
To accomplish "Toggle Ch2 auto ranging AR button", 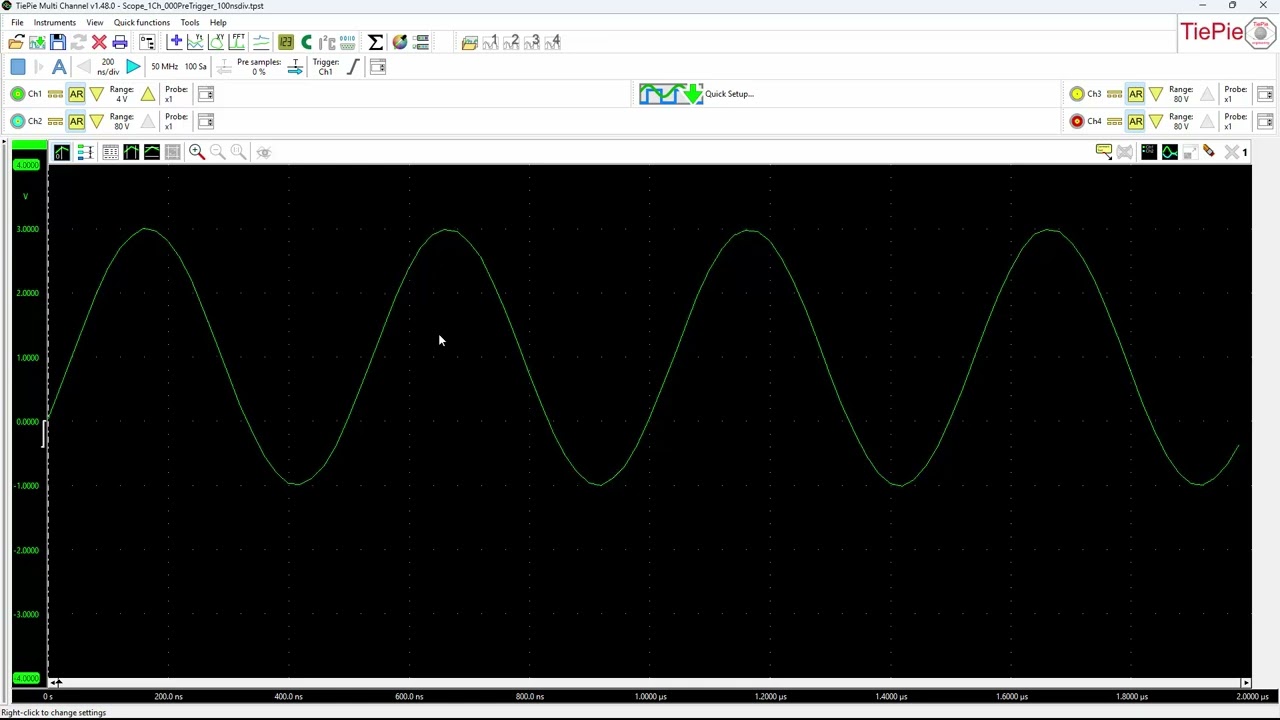I will tap(76, 122).
